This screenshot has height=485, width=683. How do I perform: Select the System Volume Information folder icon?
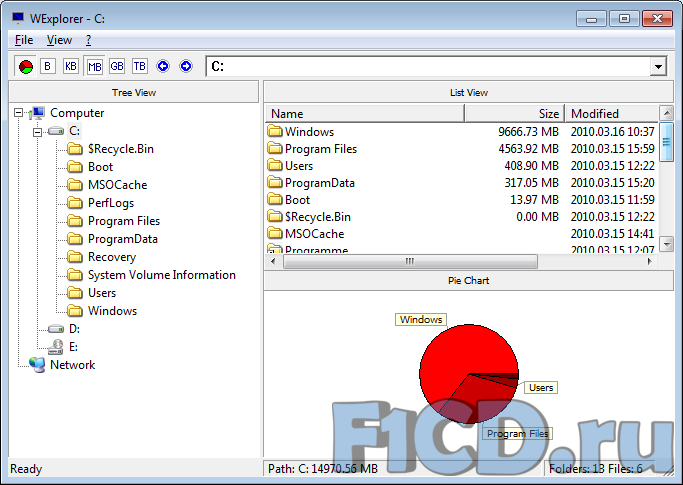point(75,275)
